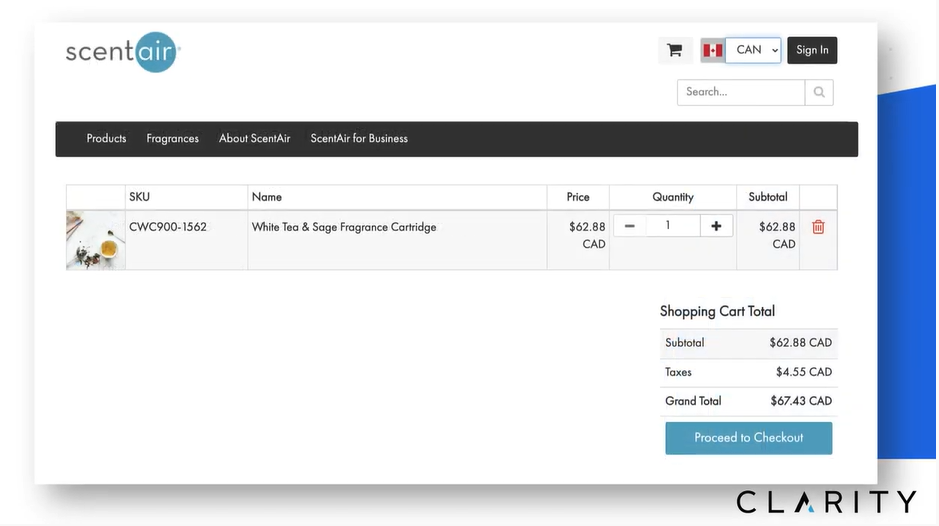Remove item with the red trash icon
Image resolution: width=939 pixels, height=526 pixels.
pyautogui.click(x=818, y=227)
